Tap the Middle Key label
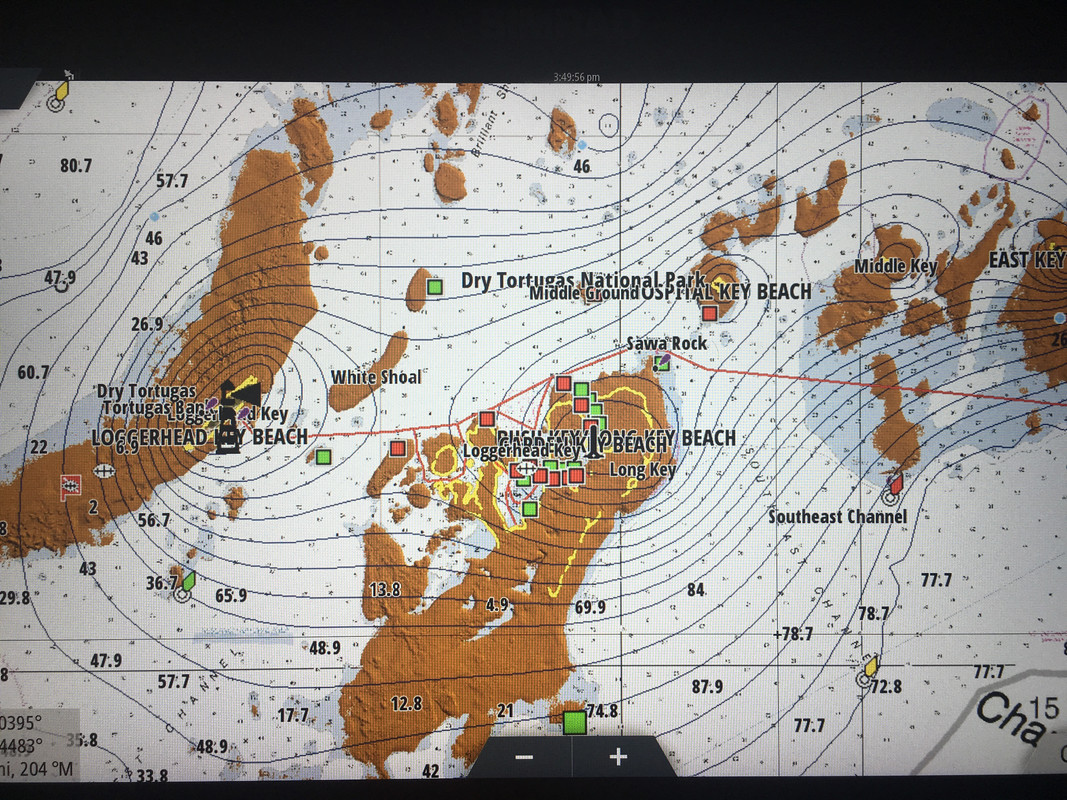Viewport: 1067px width, 800px height. [896, 266]
